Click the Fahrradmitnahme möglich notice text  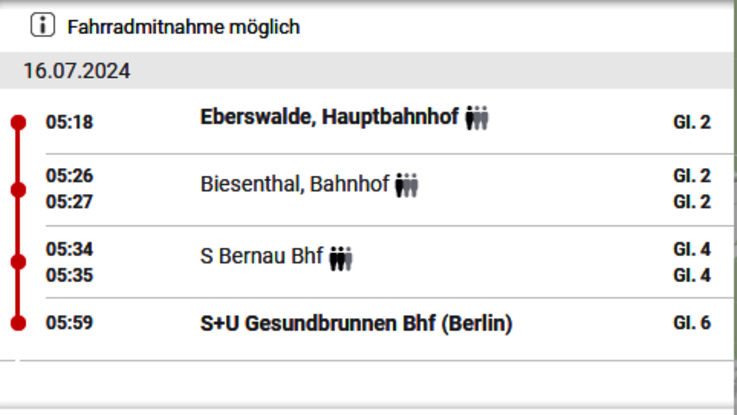pos(183,27)
